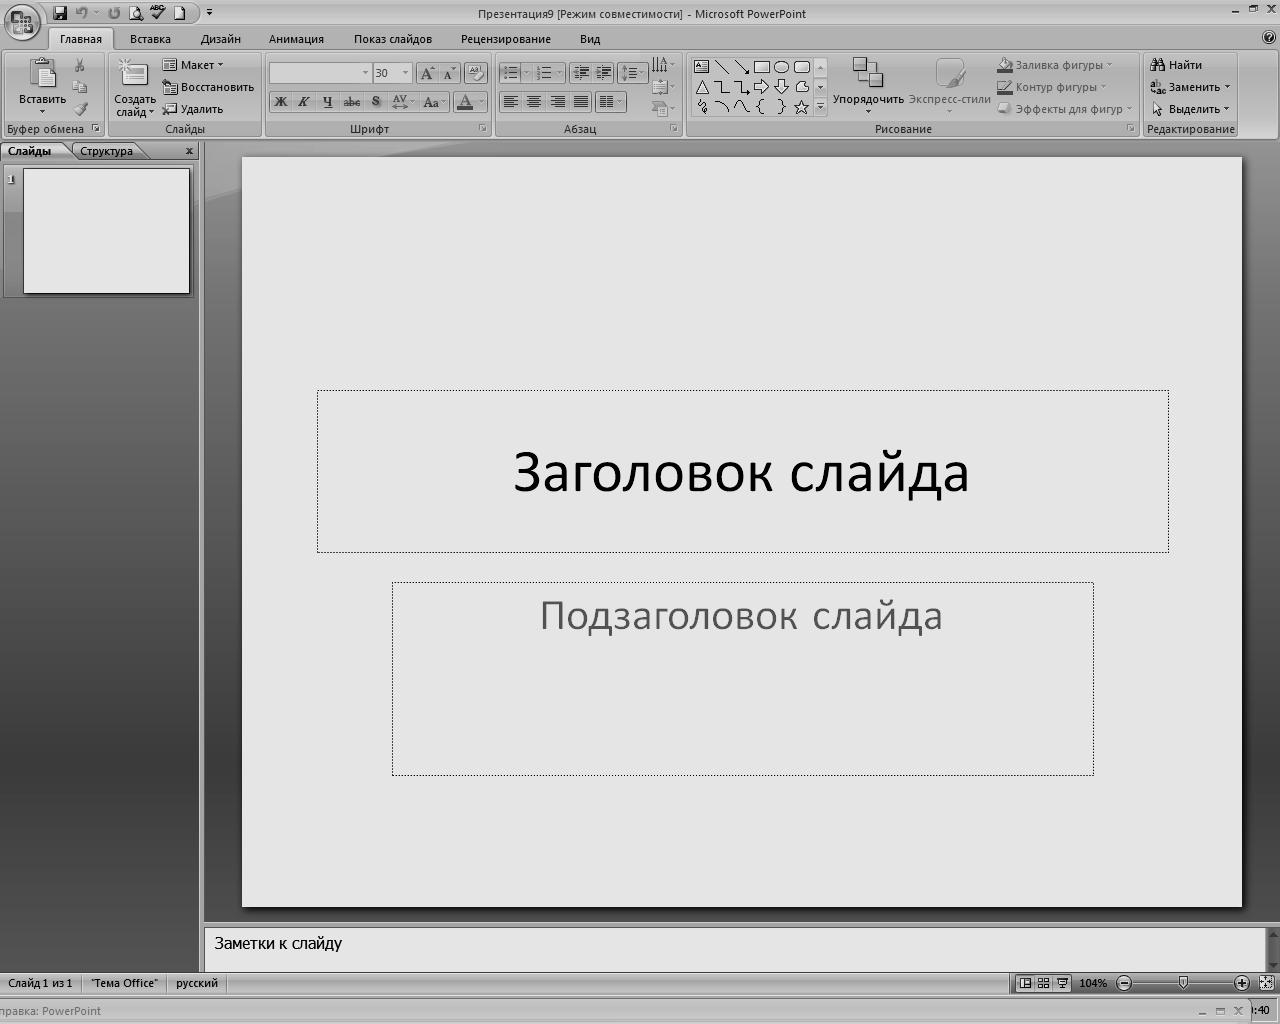1280x1024 pixels.
Task: Increase font size with large A
Action: click(x=427, y=73)
